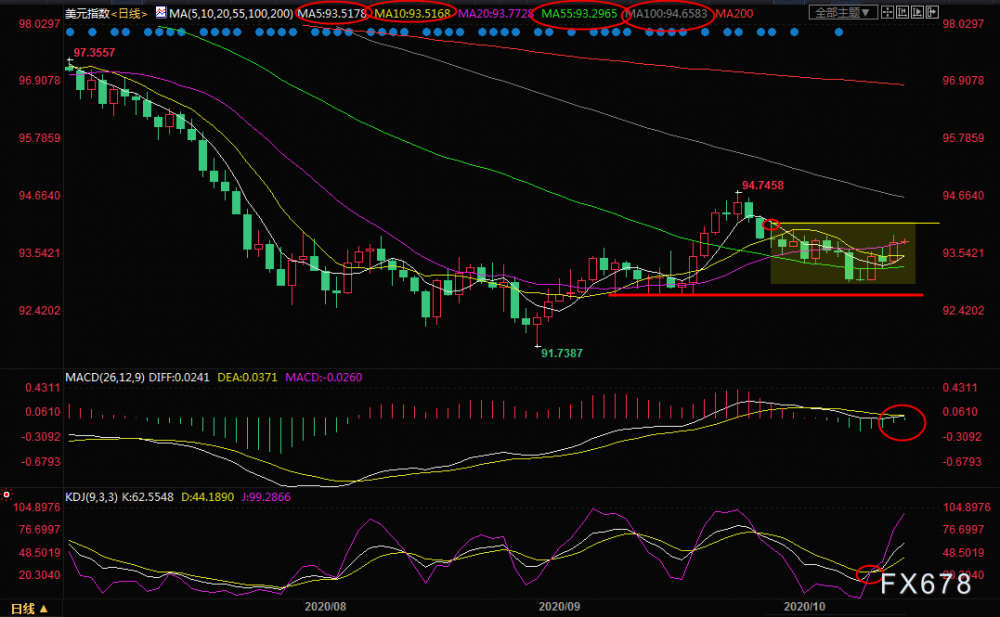Click the 2020/10 date marker on timeline
Screen dimensions: 1000x617
[x=804, y=606]
